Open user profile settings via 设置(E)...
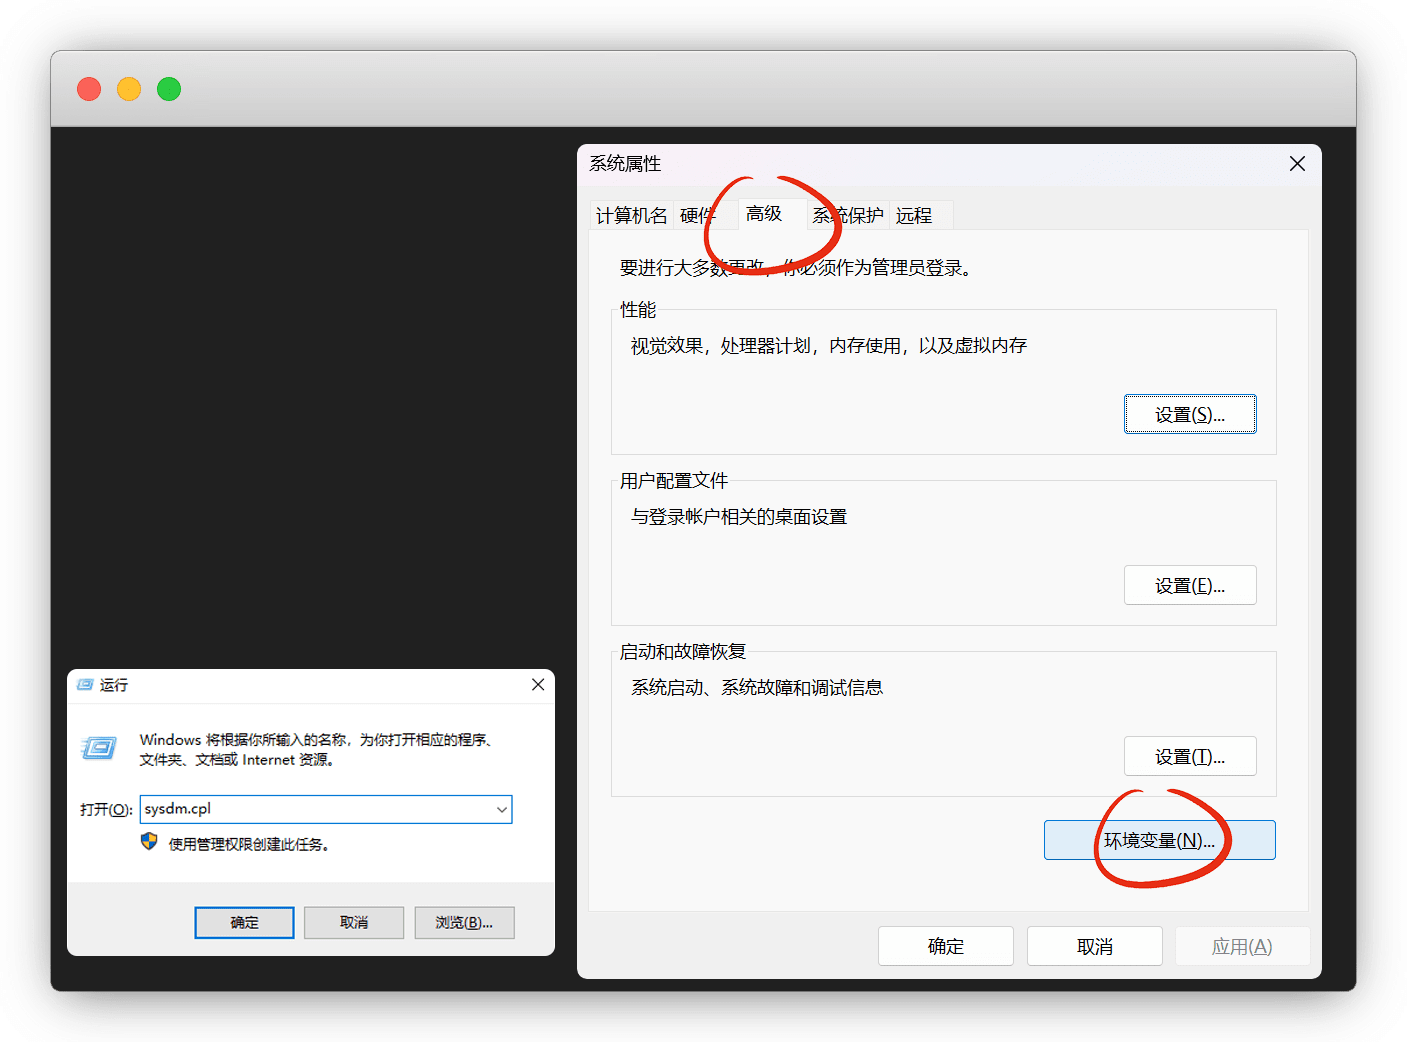 1190,586
